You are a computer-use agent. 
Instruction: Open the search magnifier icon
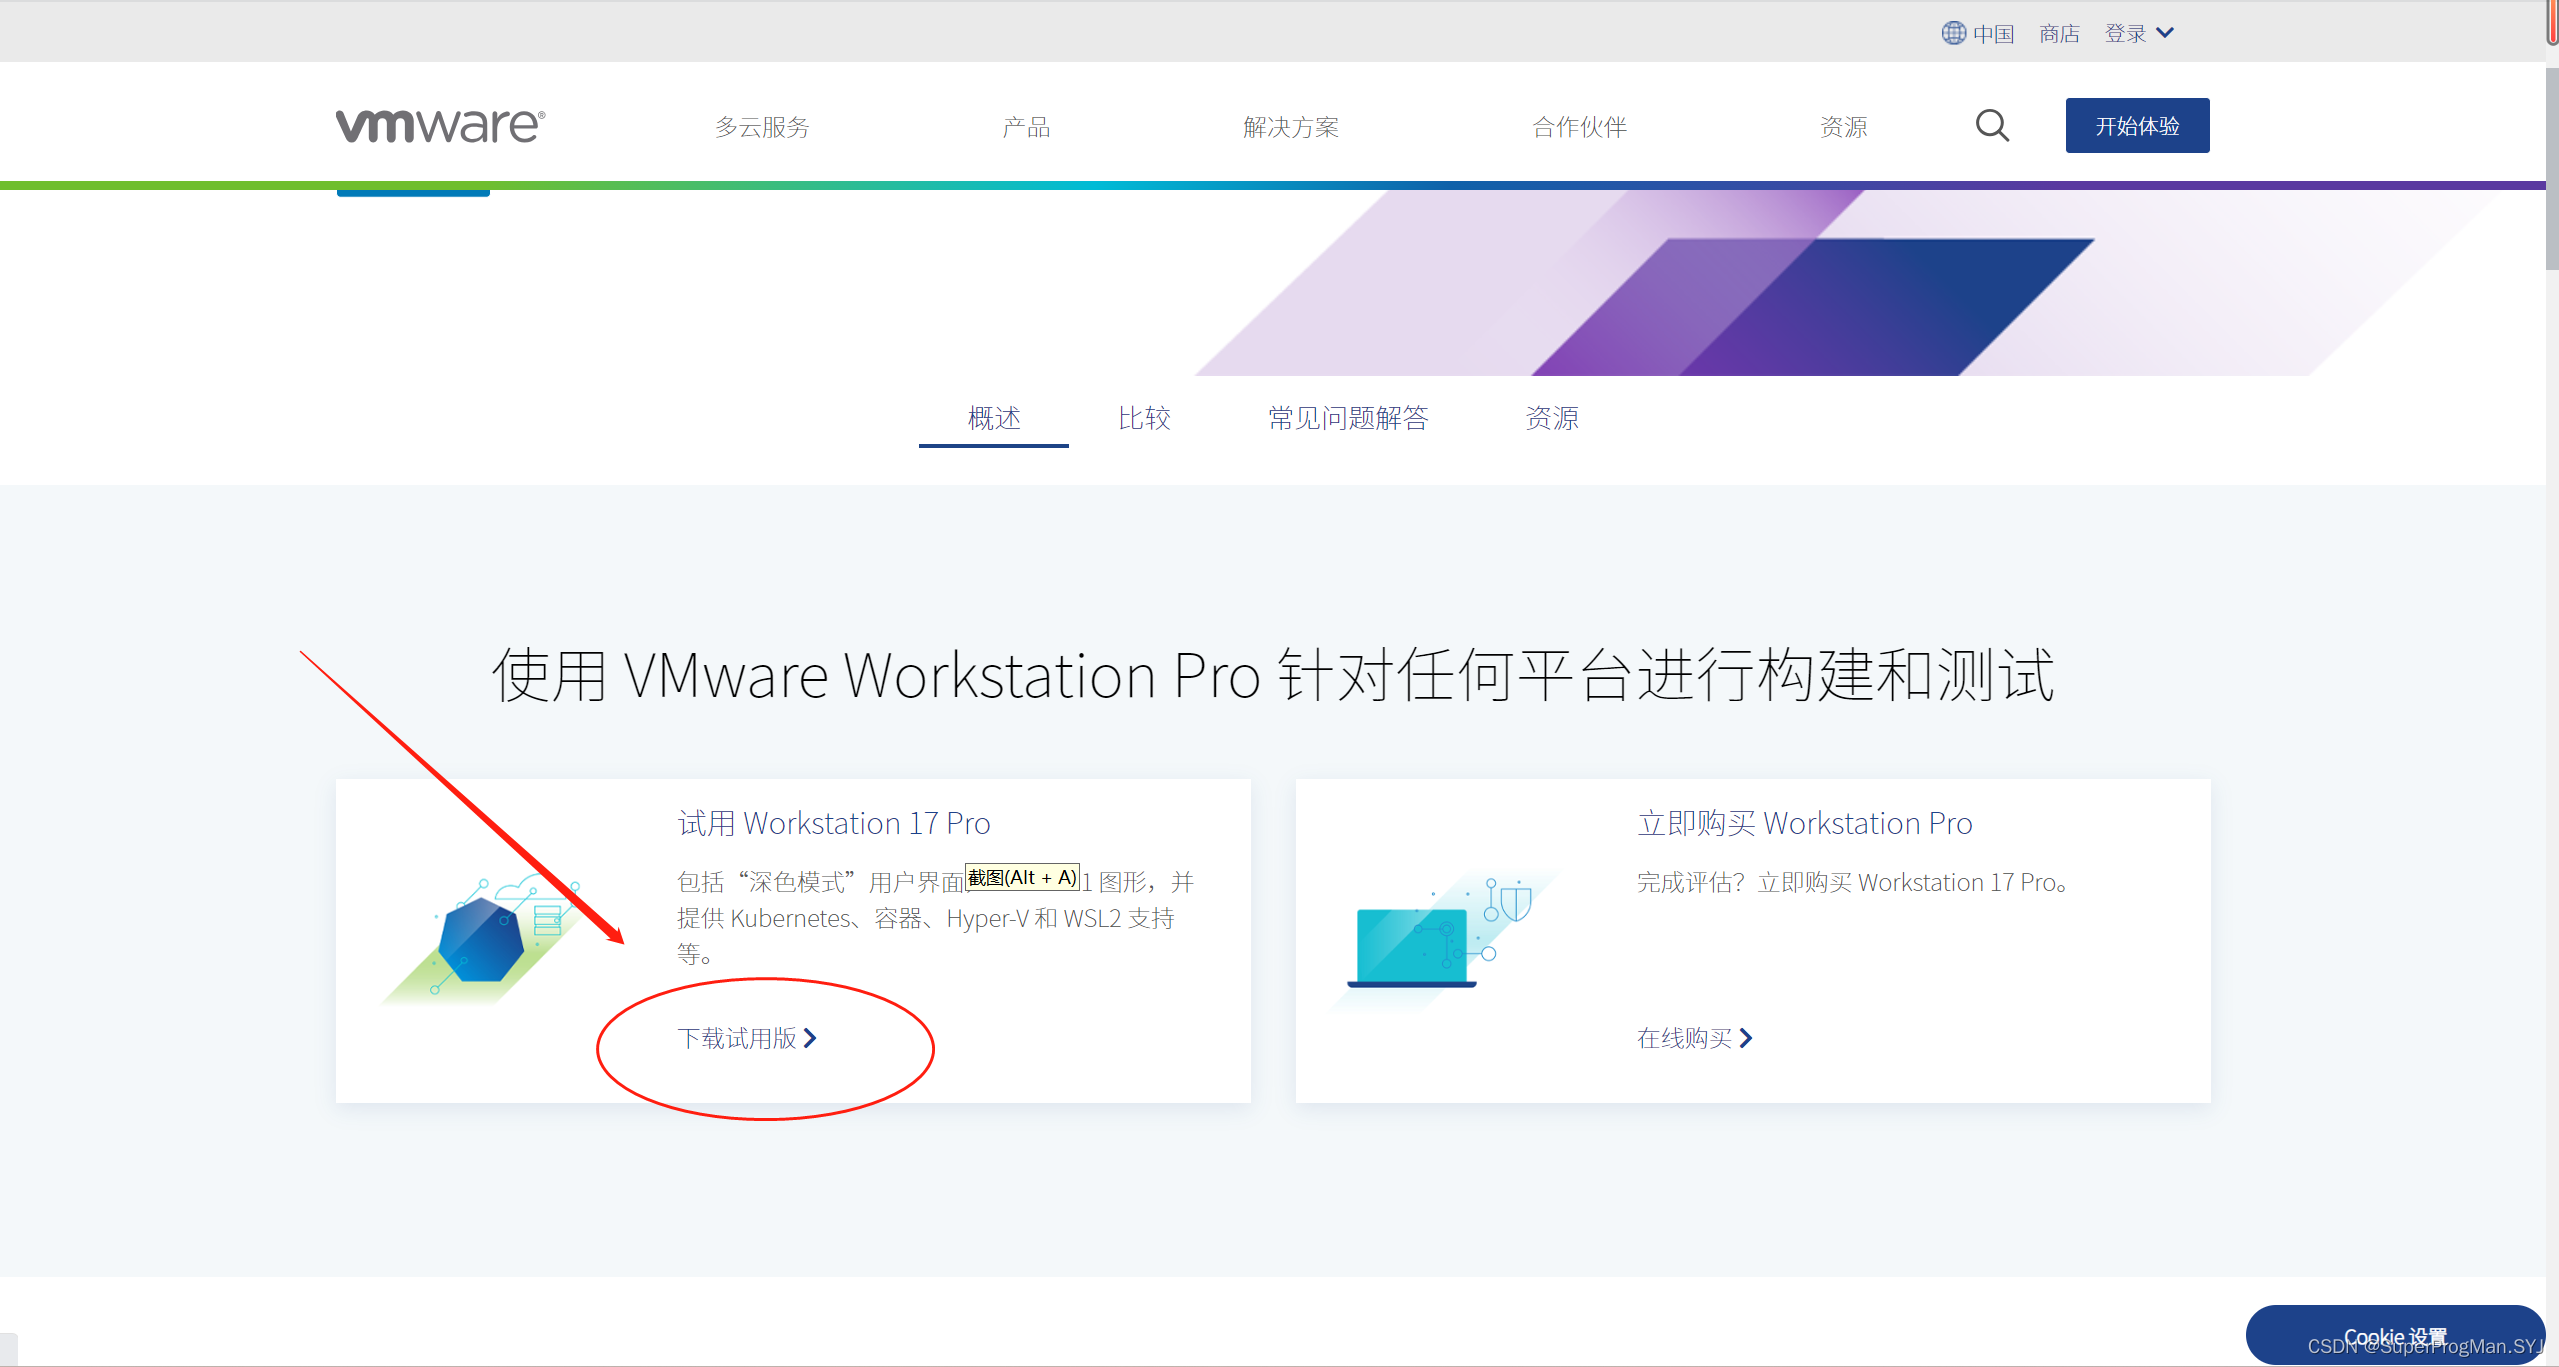pyautogui.click(x=1992, y=126)
